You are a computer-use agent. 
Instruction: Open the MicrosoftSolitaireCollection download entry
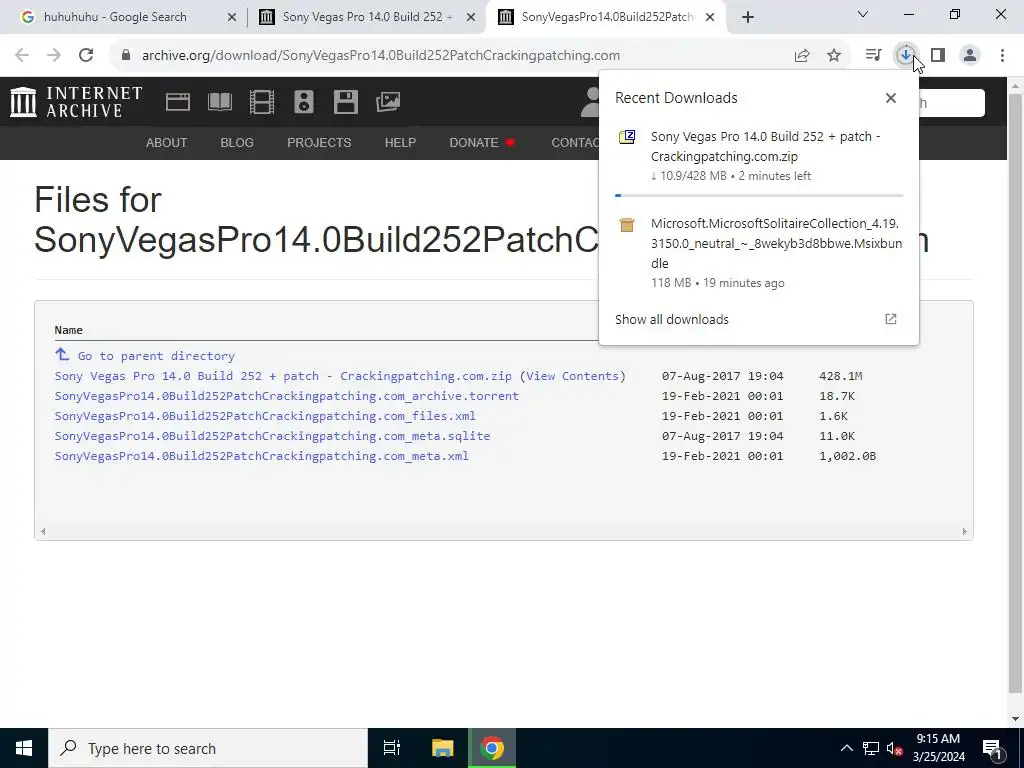tap(759, 253)
